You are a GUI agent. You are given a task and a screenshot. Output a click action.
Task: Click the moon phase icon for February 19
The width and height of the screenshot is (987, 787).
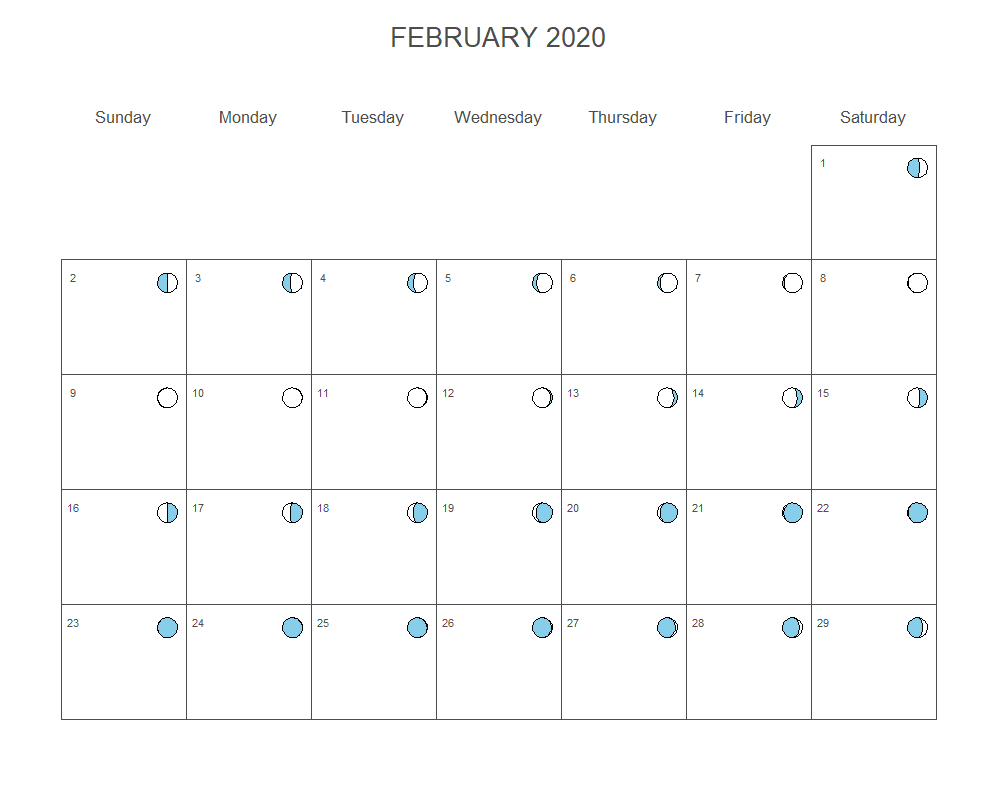tap(542, 512)
